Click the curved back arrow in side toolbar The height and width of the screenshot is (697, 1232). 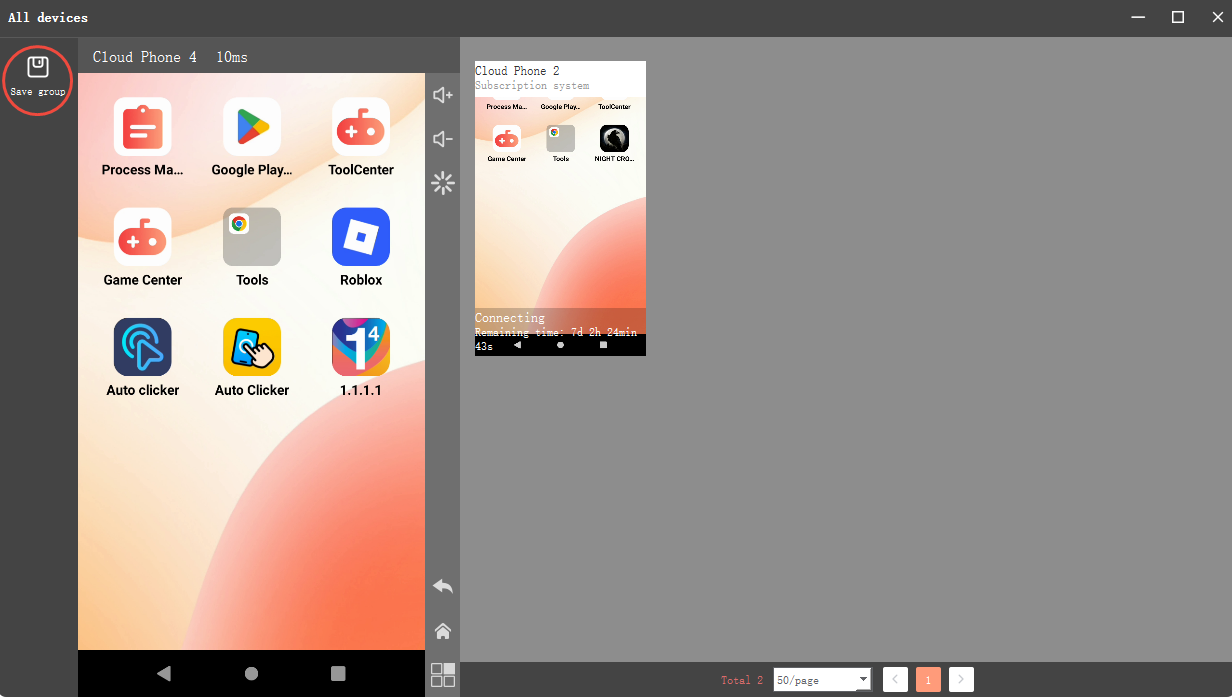[443, 586]
